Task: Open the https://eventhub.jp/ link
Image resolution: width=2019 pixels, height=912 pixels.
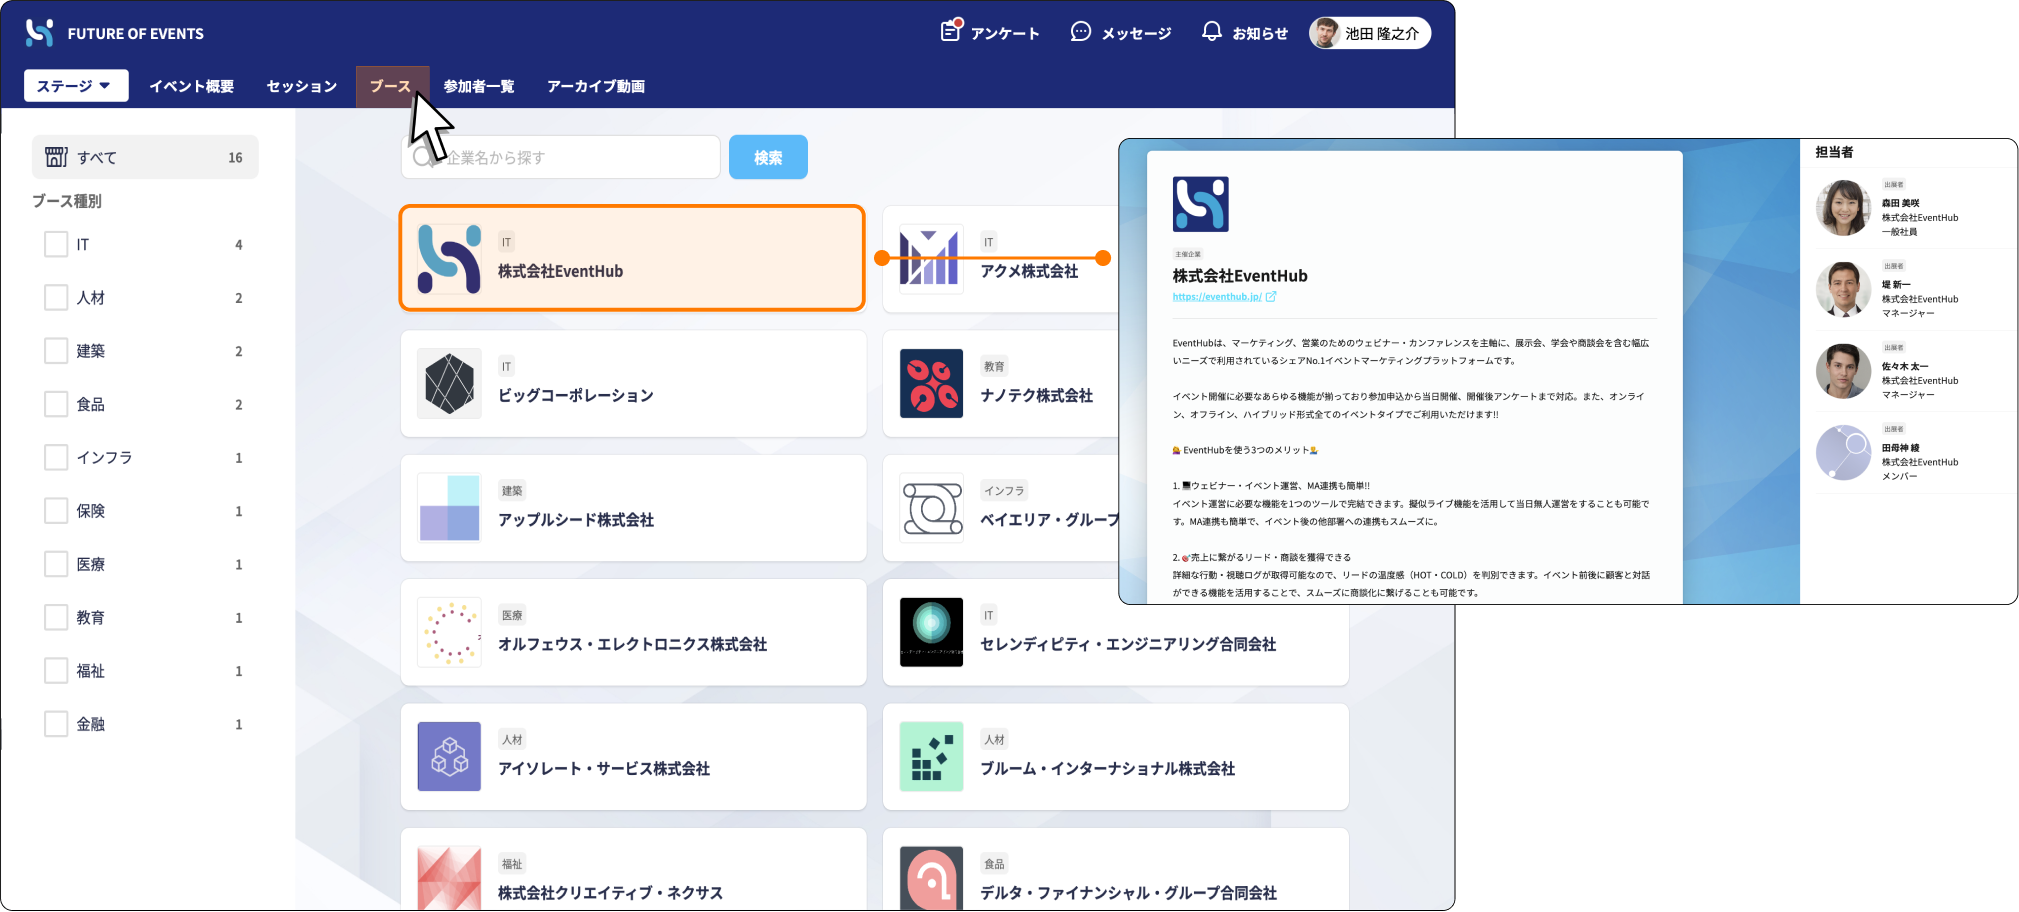Action: tap(1217, 297)
